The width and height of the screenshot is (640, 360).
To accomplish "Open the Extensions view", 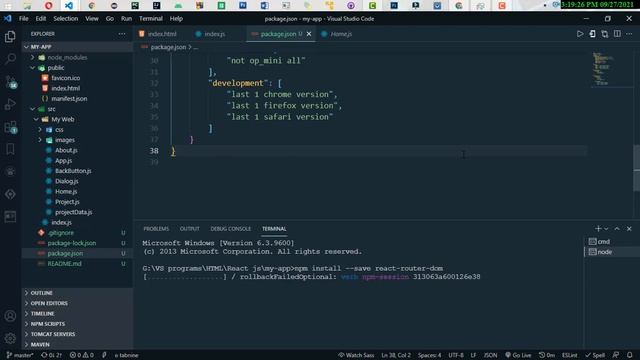I will (10, 127).
